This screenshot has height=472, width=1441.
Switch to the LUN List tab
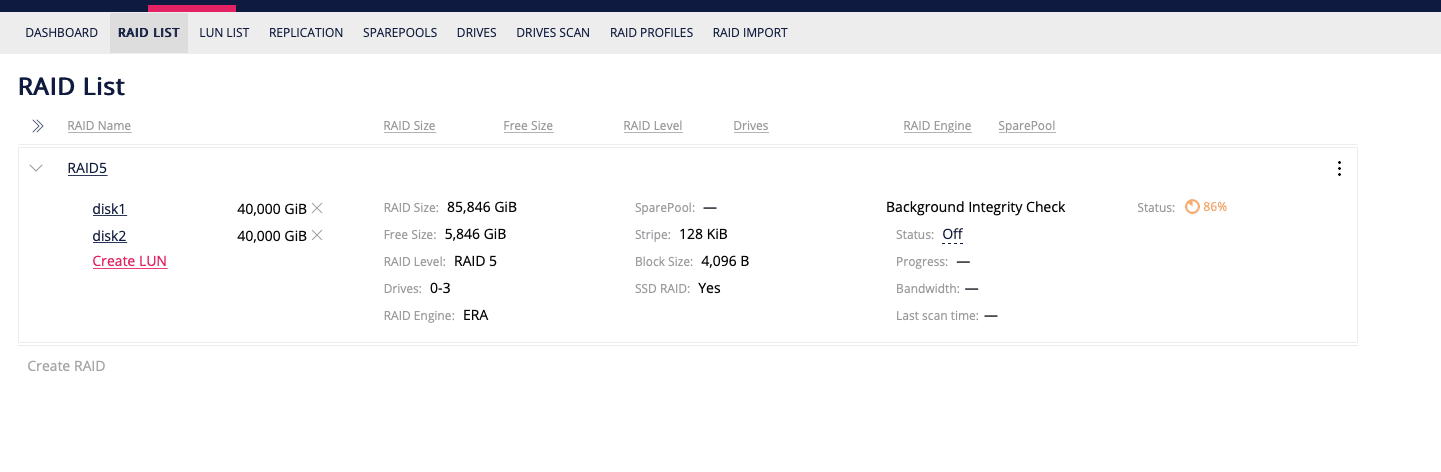coord(224,33)
